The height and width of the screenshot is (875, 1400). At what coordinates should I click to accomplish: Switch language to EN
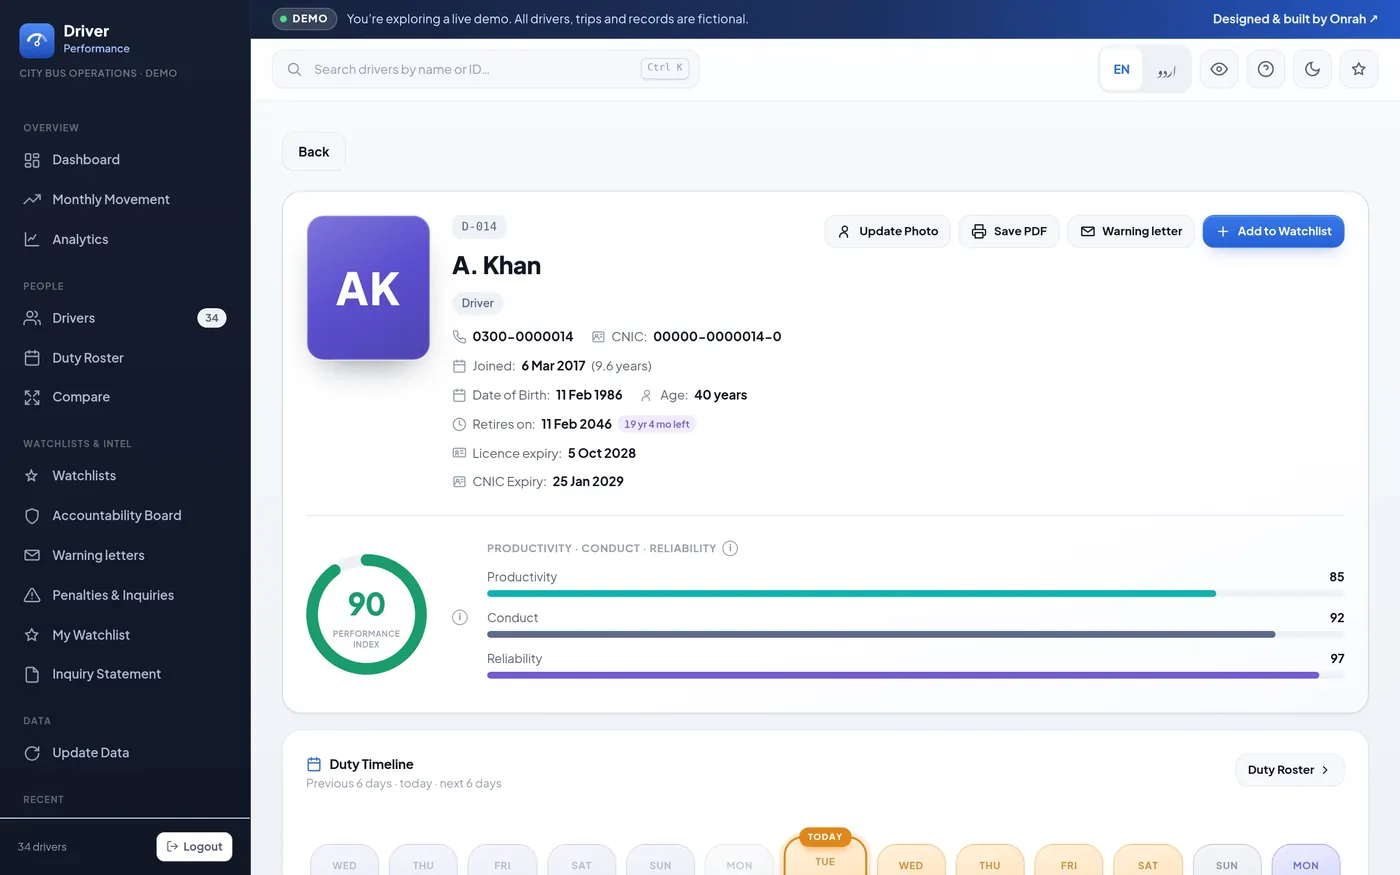1122,69
